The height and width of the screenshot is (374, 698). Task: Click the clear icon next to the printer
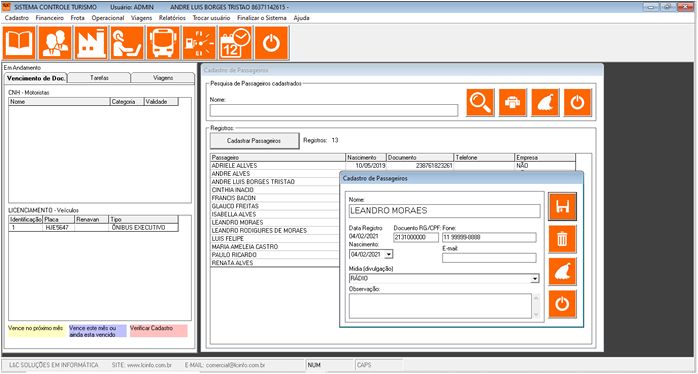pos(545,103)
